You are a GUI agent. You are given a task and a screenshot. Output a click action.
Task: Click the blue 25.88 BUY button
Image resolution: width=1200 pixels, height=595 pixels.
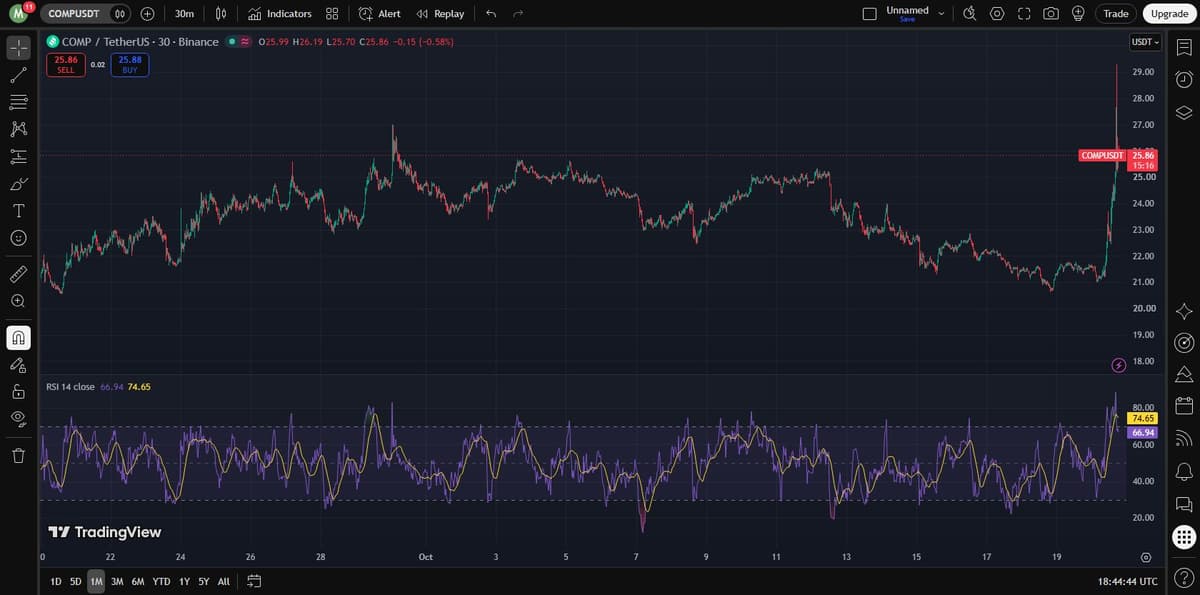click(130, 65)
